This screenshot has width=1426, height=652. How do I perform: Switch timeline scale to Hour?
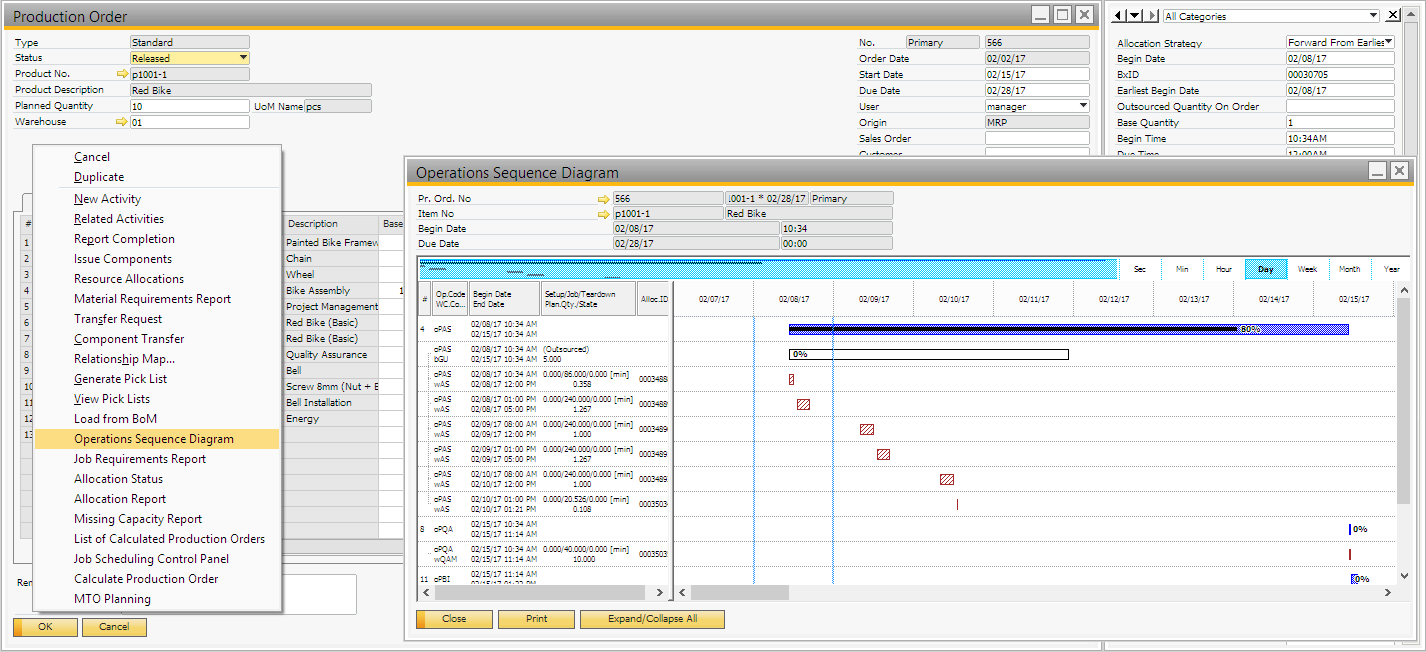[1223, 269]
